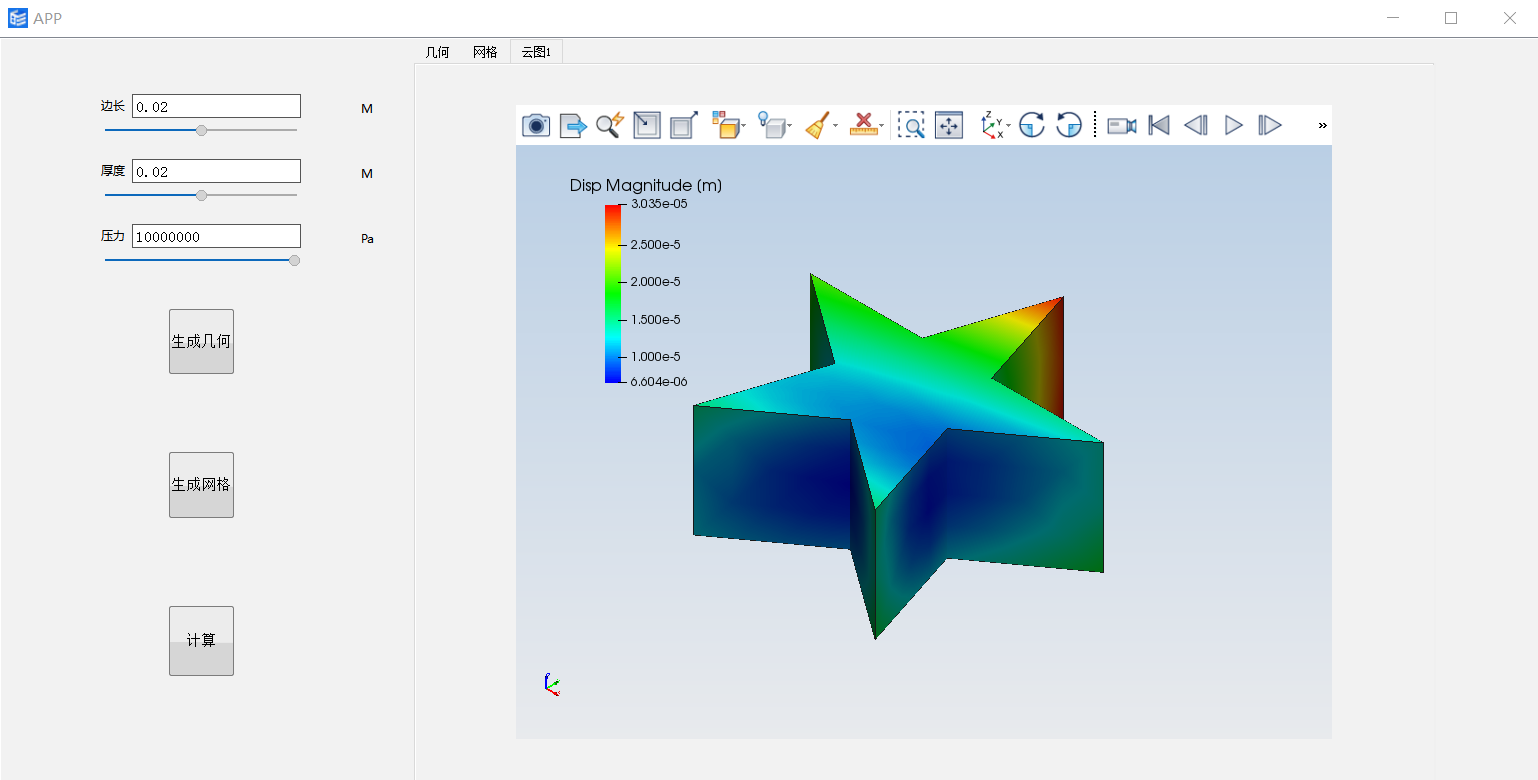Click the star model in viewport
The image size is (1538, 780).
pos(898,455)
